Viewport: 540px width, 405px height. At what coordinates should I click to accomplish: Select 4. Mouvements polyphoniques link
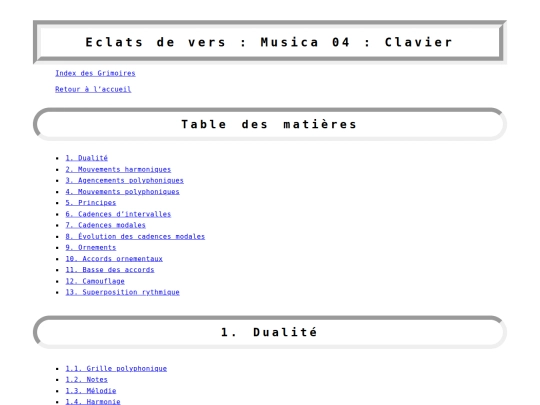tap(123, 191)
